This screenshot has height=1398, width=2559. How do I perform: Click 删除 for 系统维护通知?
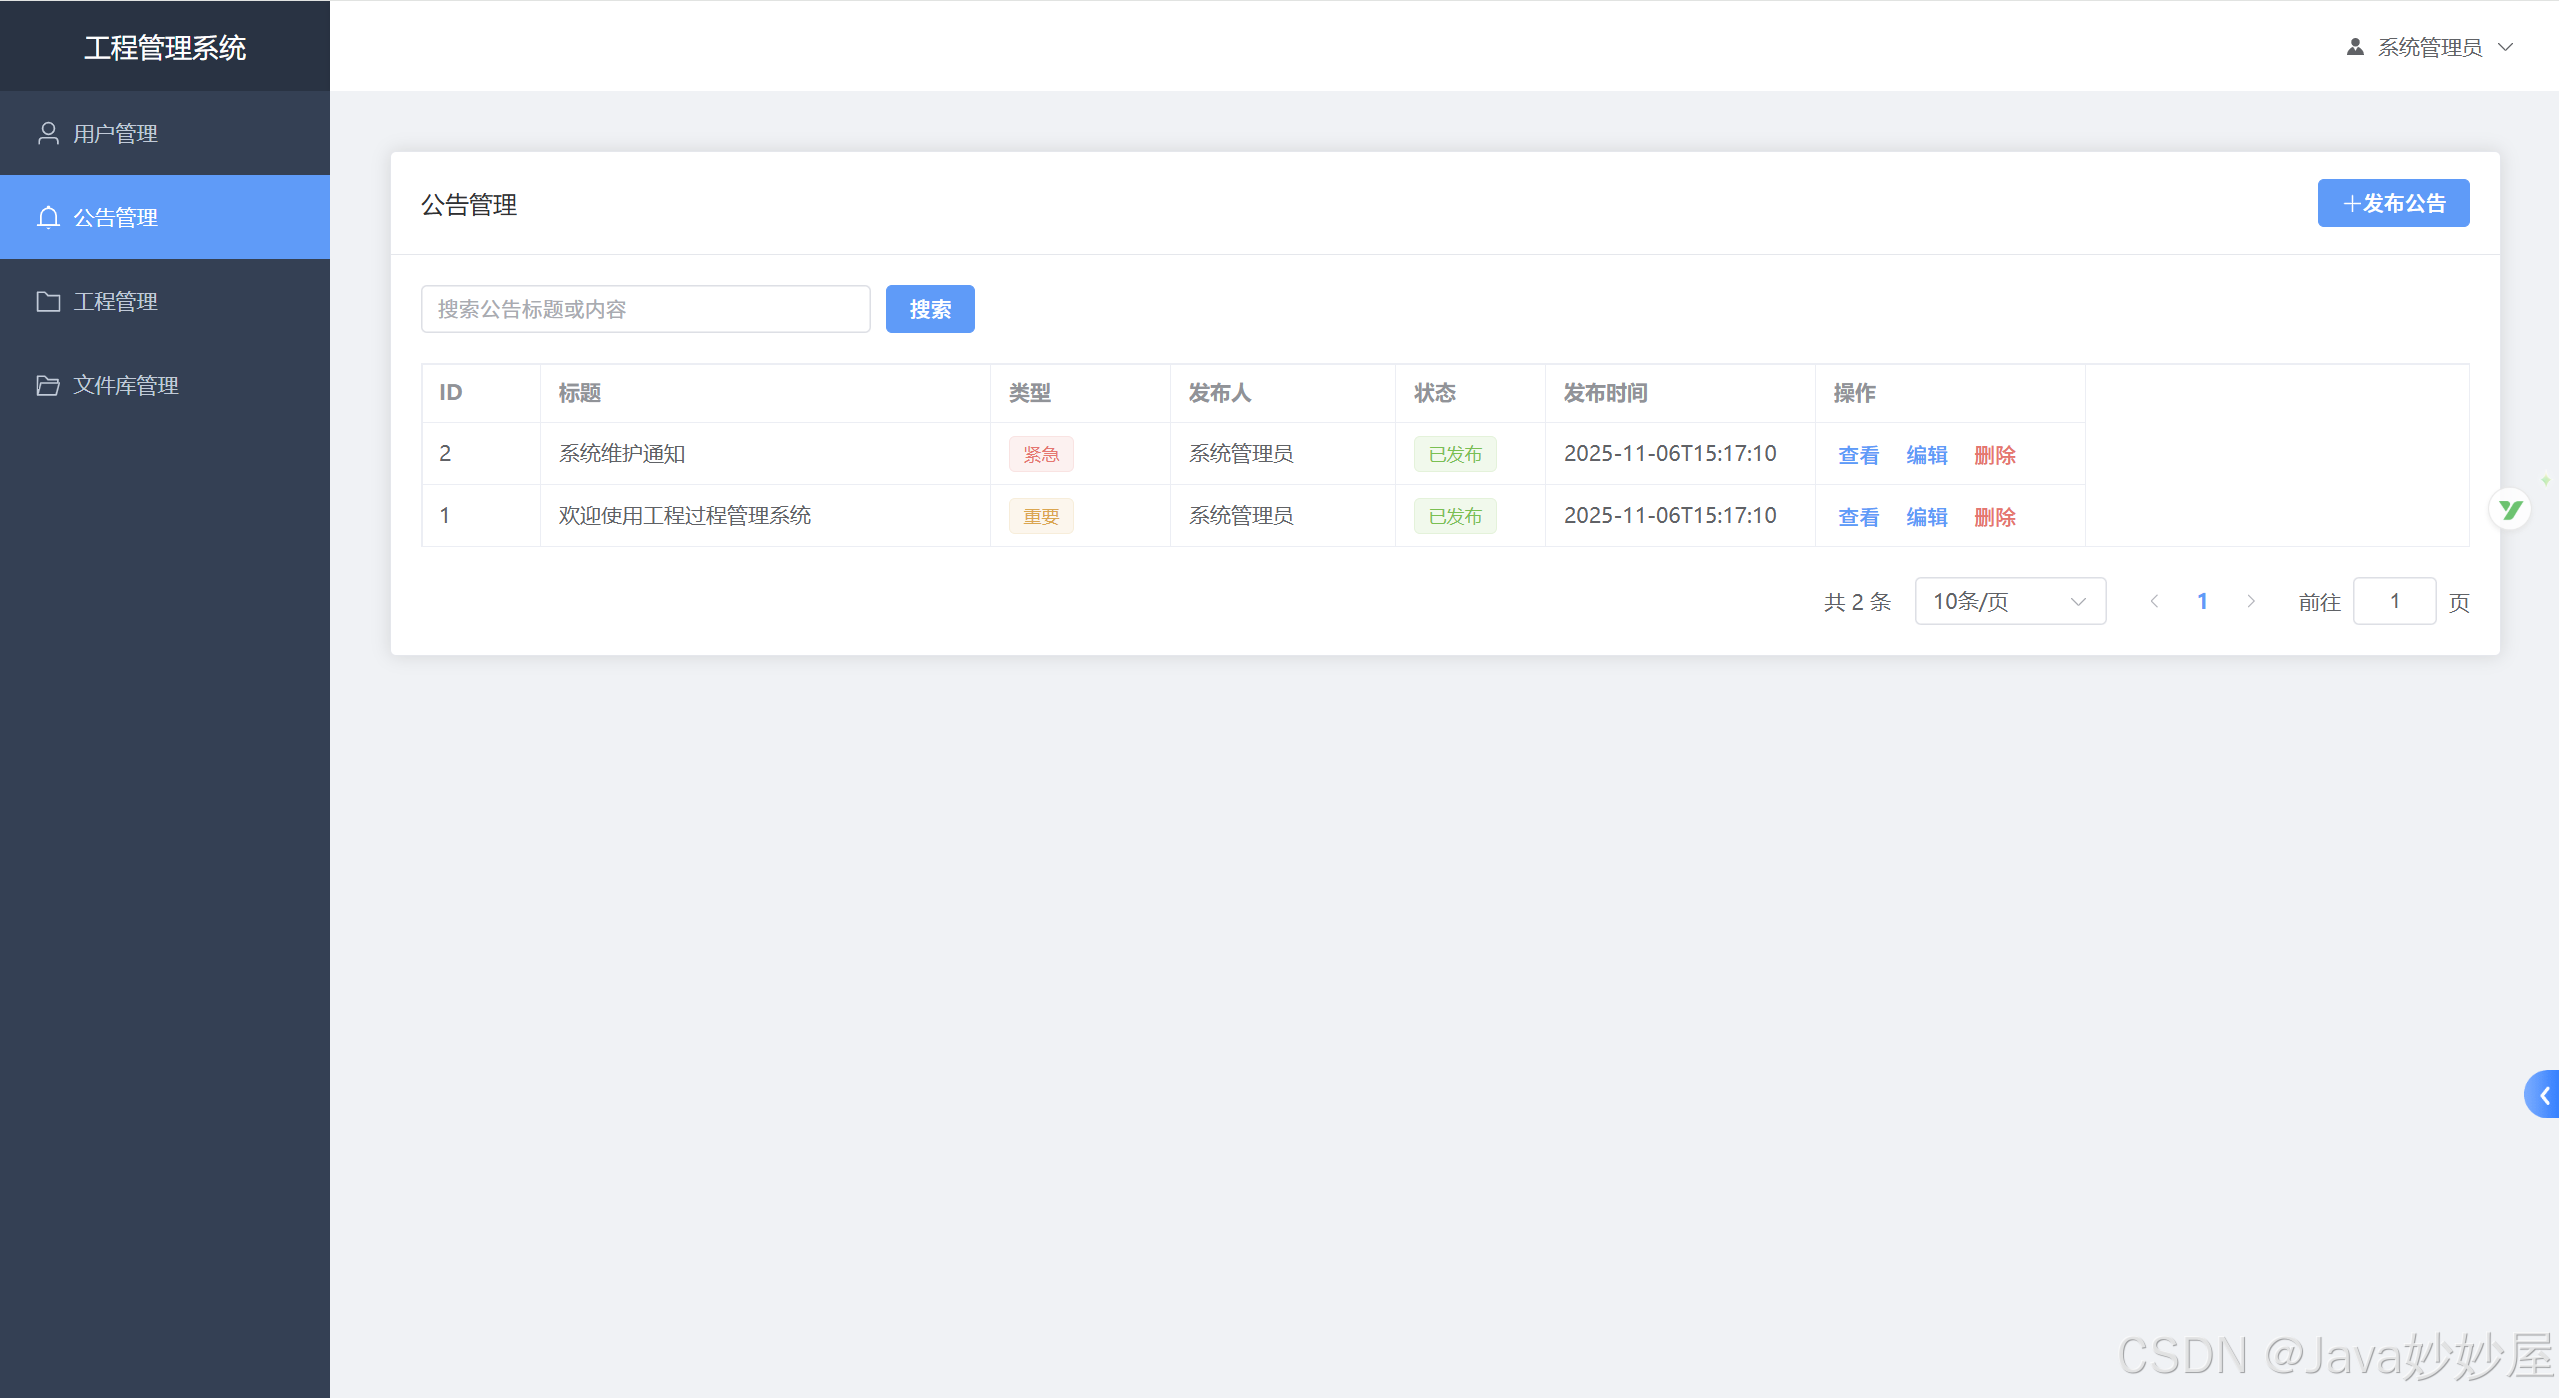1994,455
